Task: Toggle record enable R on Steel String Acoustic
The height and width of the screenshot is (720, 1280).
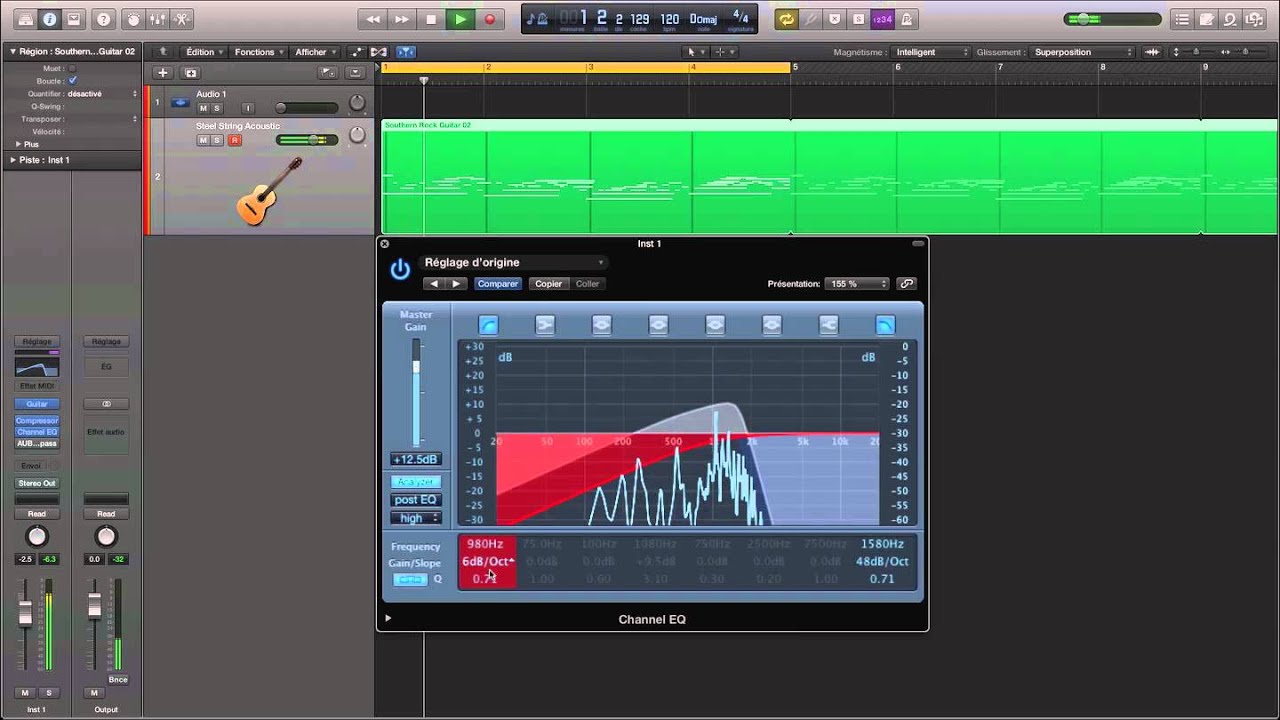Action: coord(235,140)
